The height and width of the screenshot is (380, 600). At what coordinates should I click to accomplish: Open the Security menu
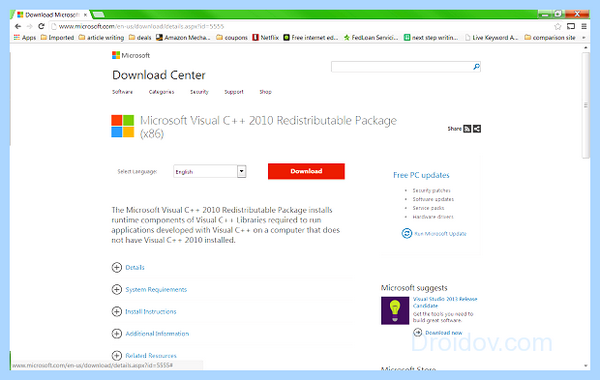click(199, 92)
